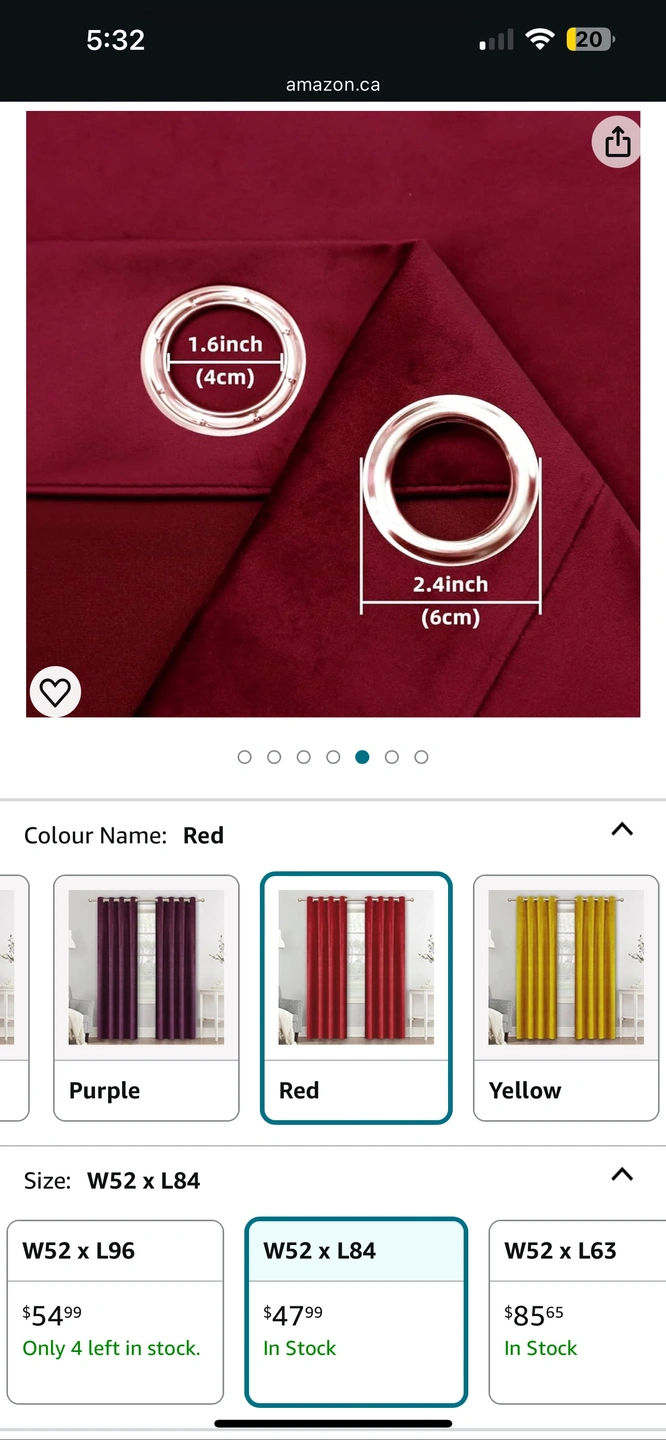Select size W52 x L84 option
The height and width of the screenshot is (1440, 666).
(x=356, y=1312)
